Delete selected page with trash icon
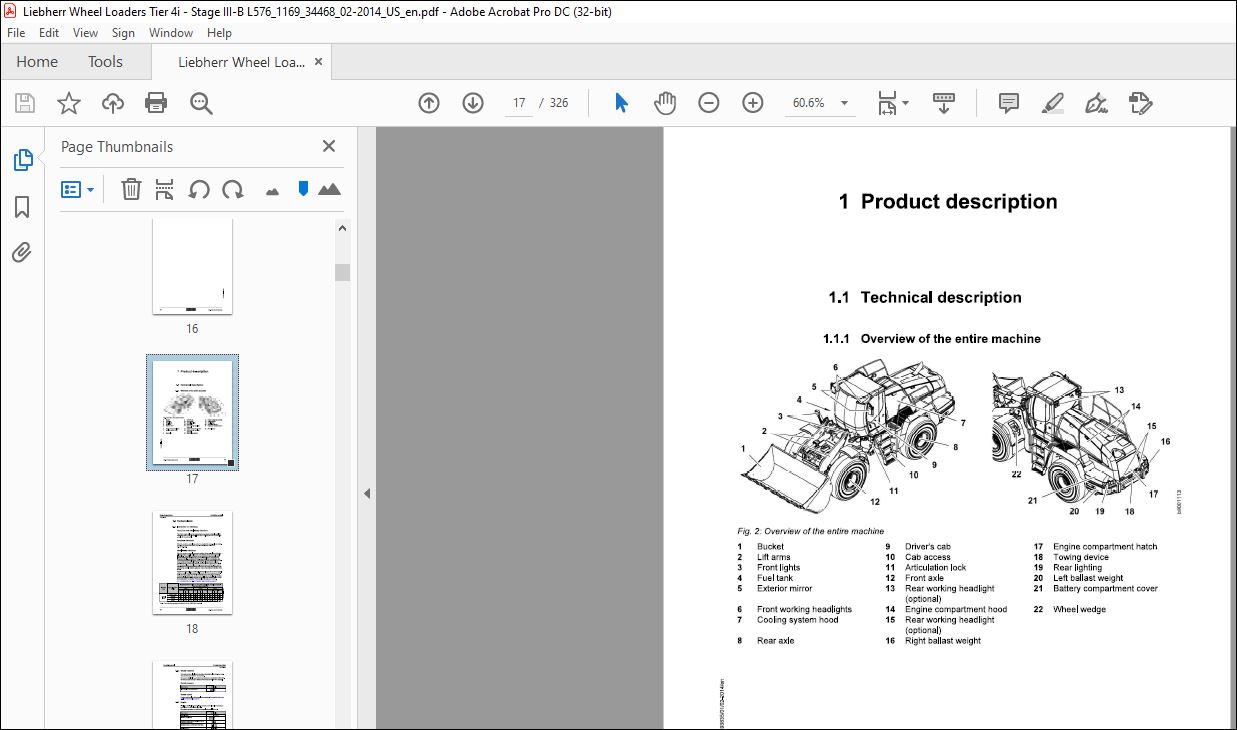This screenshot has height=730, width=1237. tap(131, 189)
